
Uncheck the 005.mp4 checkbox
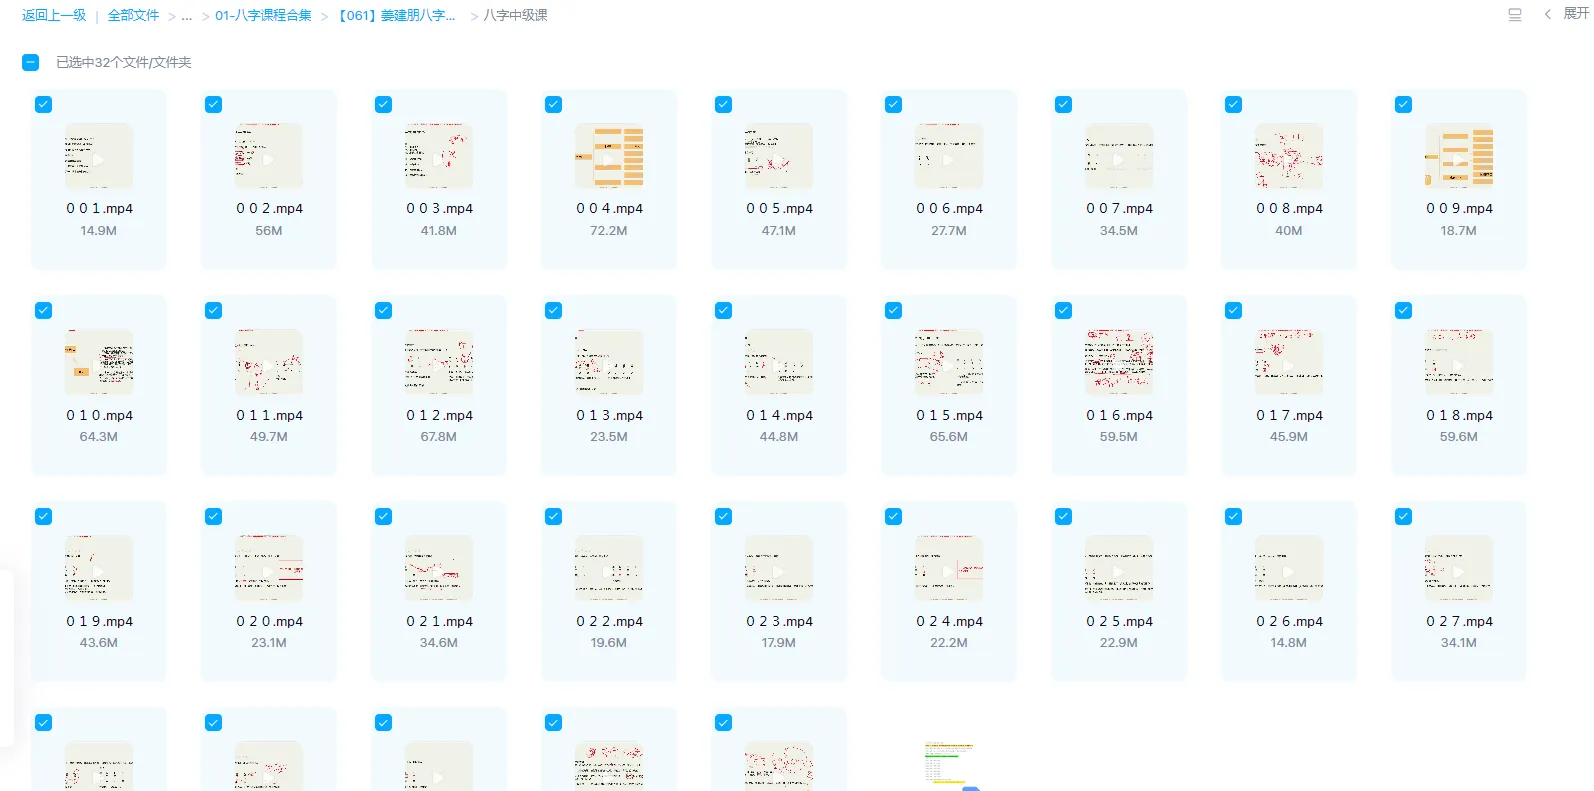[724, 105]
